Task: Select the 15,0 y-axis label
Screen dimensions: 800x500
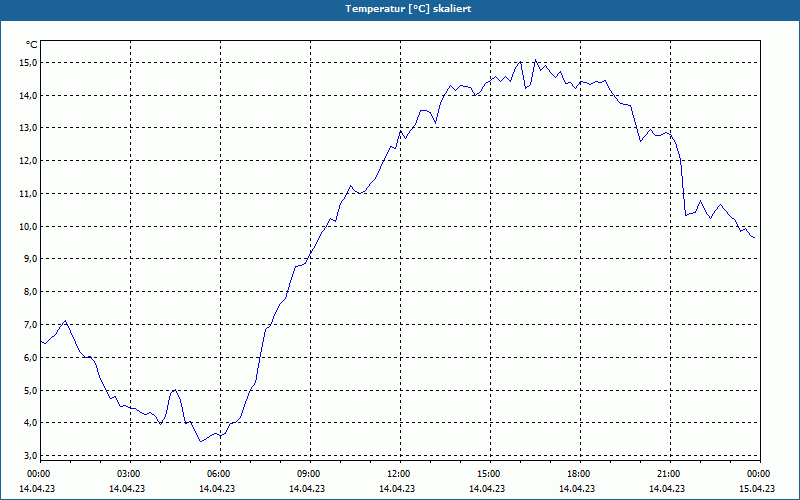Action: [29, 63]
